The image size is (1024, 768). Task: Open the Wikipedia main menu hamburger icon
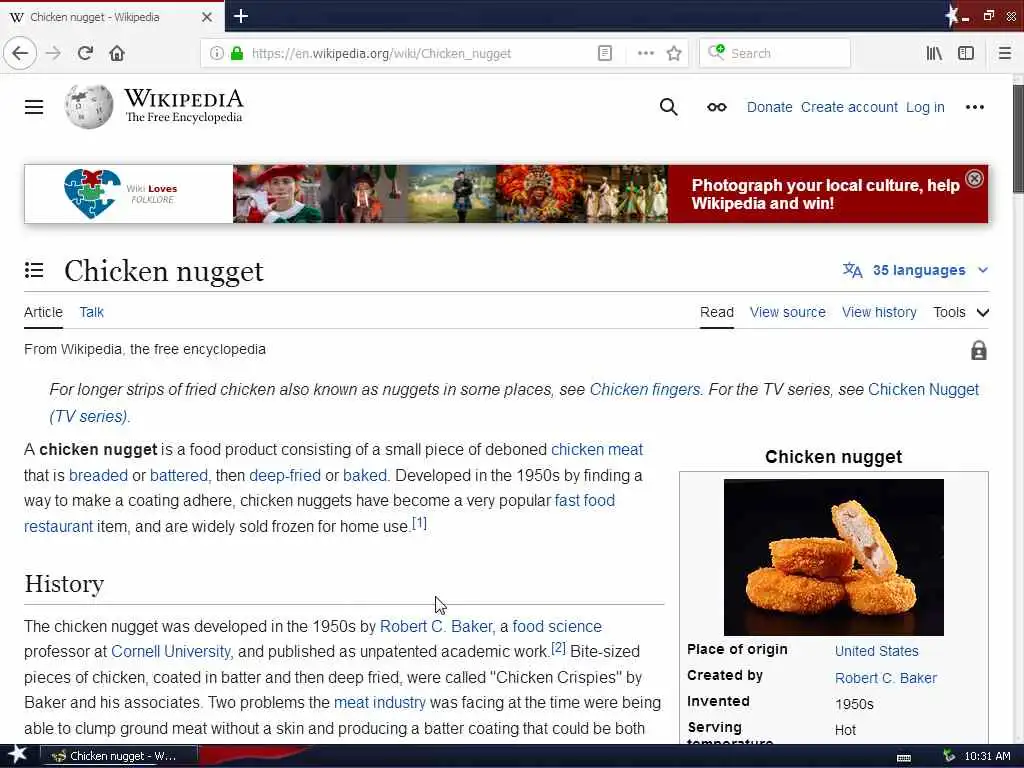tap(34, 107)
